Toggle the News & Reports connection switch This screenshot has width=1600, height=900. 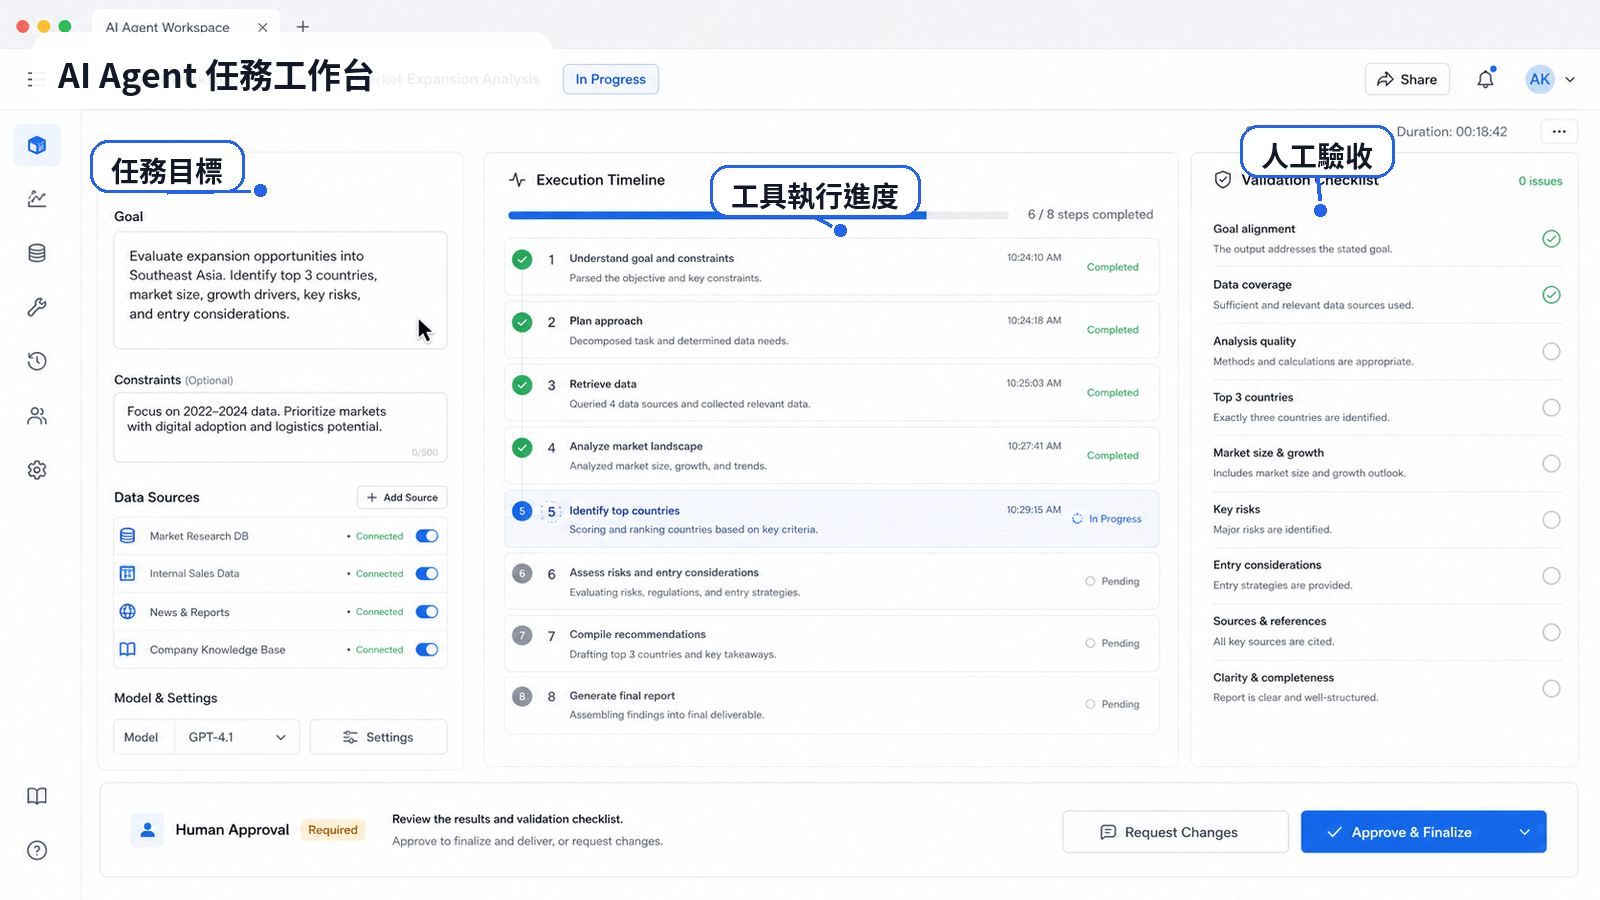pyautogui.click(x=427, y=612)
